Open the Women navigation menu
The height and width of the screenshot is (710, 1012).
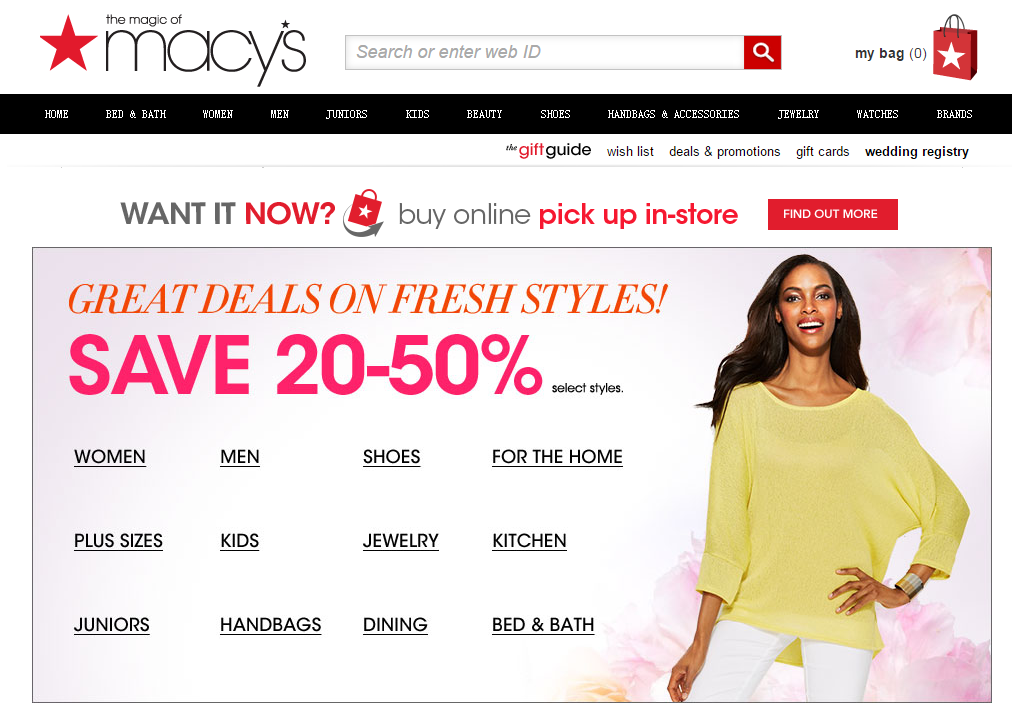(218, 114)
